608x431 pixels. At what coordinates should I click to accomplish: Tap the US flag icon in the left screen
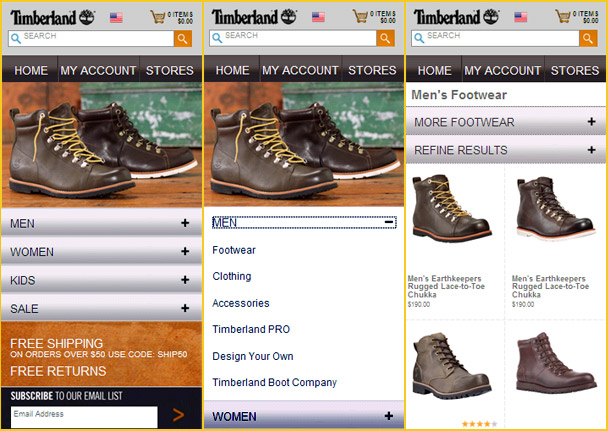click(116, 17)
